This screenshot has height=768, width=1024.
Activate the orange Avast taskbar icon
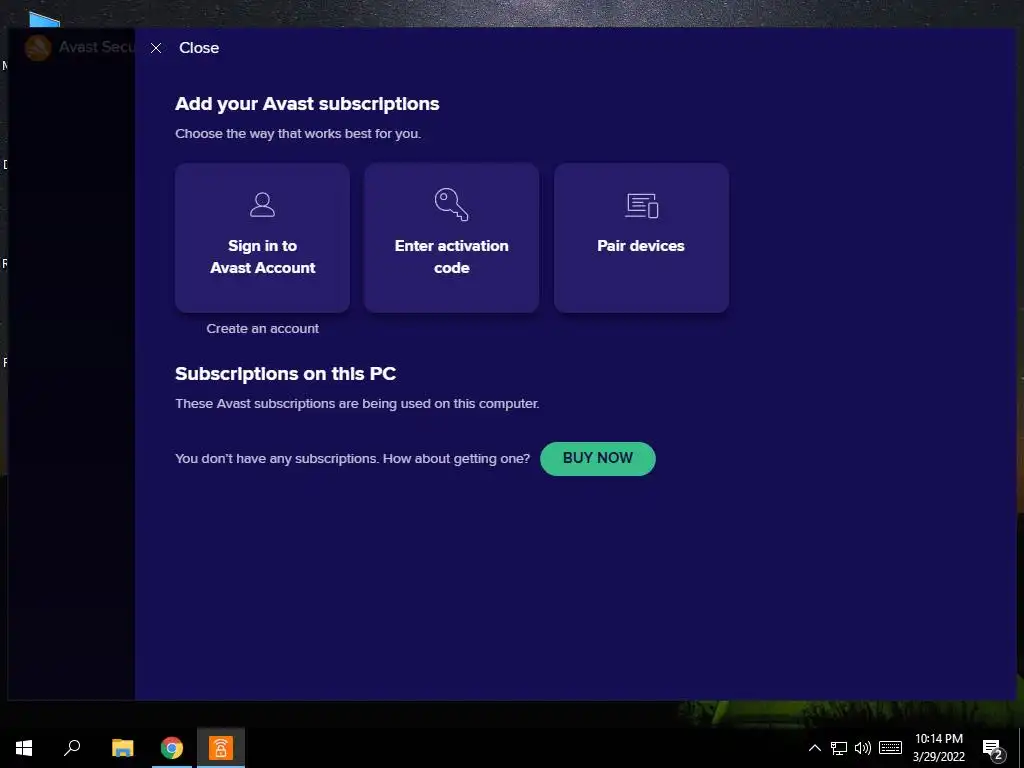[221, 748]
